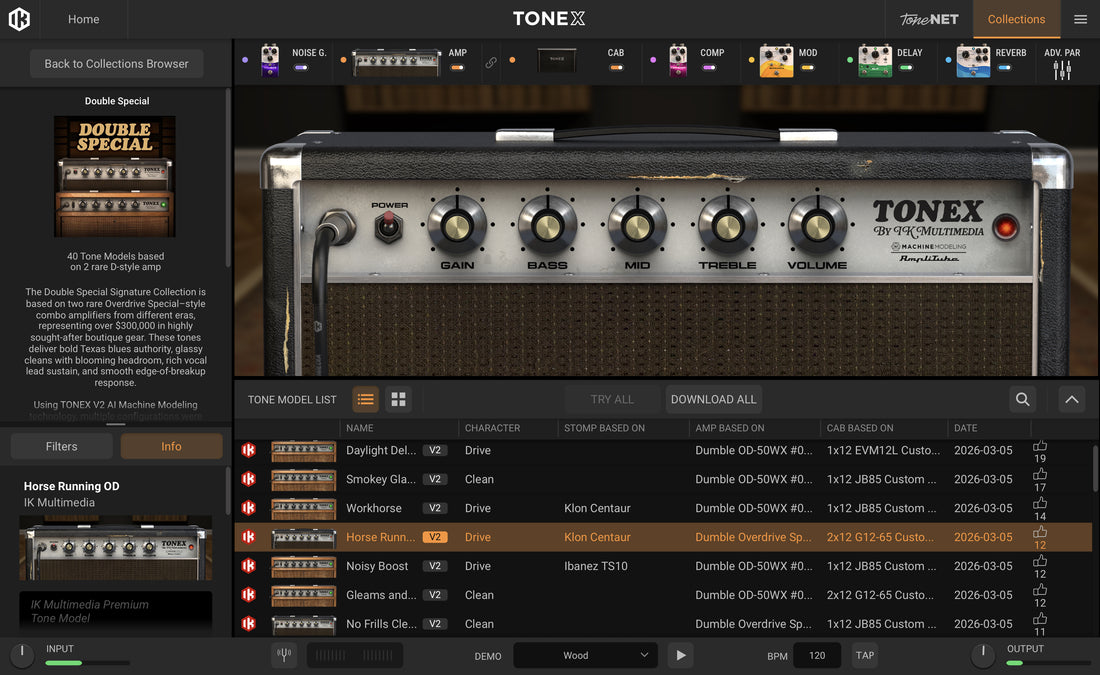Sort by CAB BASED ON column
The width and height of the screenshot is (1100, 675).
point(860,428)
